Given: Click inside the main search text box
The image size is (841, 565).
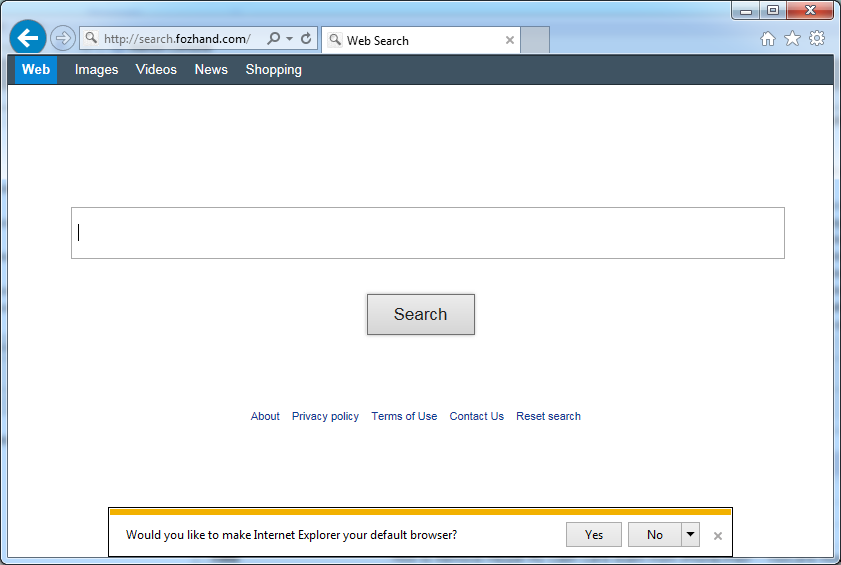Looking at the screenshot, I should pos(427,233).
